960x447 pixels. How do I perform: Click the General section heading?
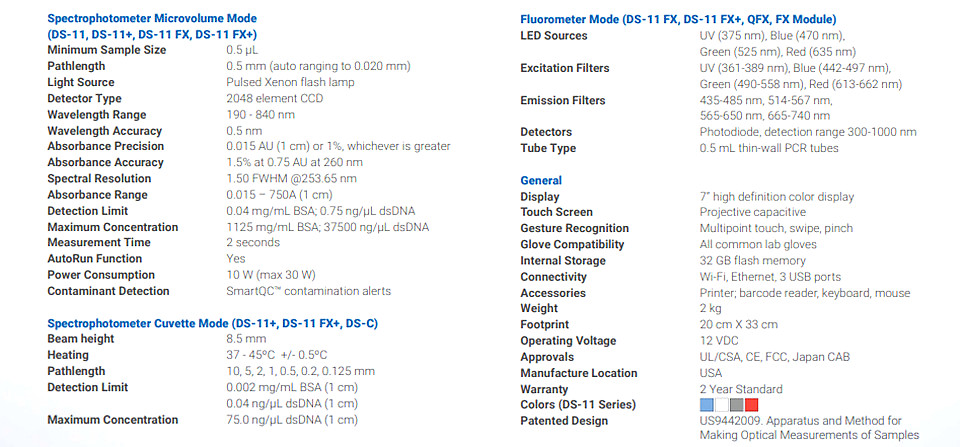tap(541, 181)
